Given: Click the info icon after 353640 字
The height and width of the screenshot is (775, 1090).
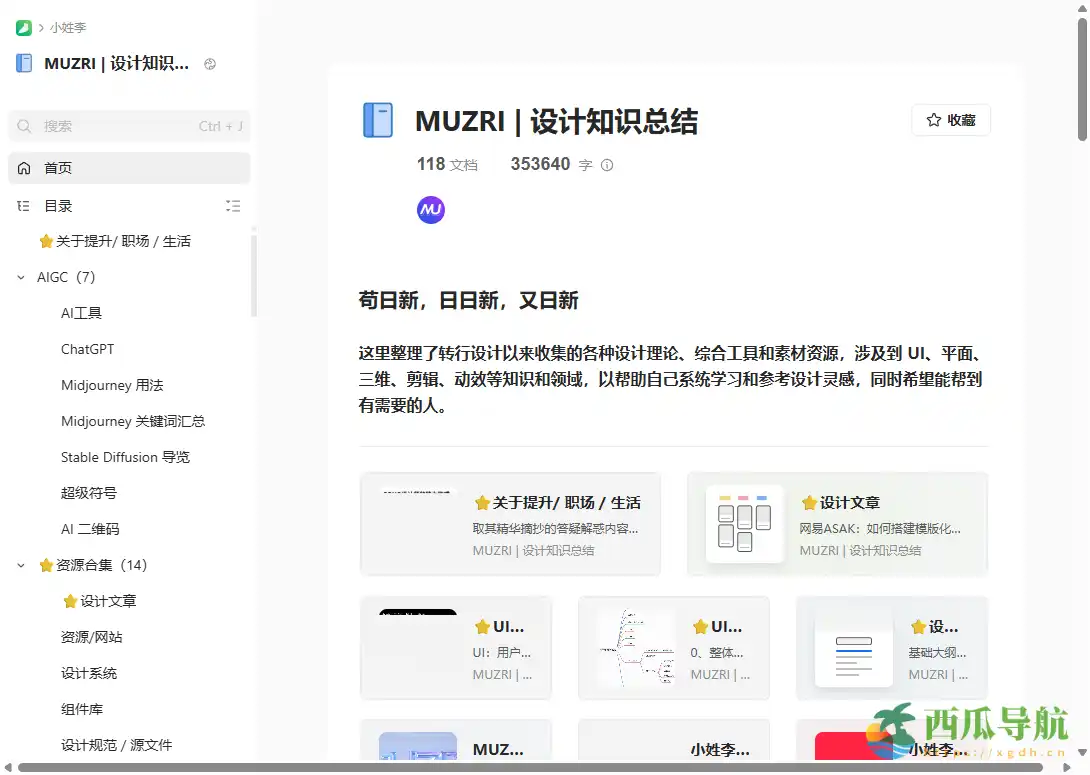Looking at the screenshot, I should (x=606, y=165).
